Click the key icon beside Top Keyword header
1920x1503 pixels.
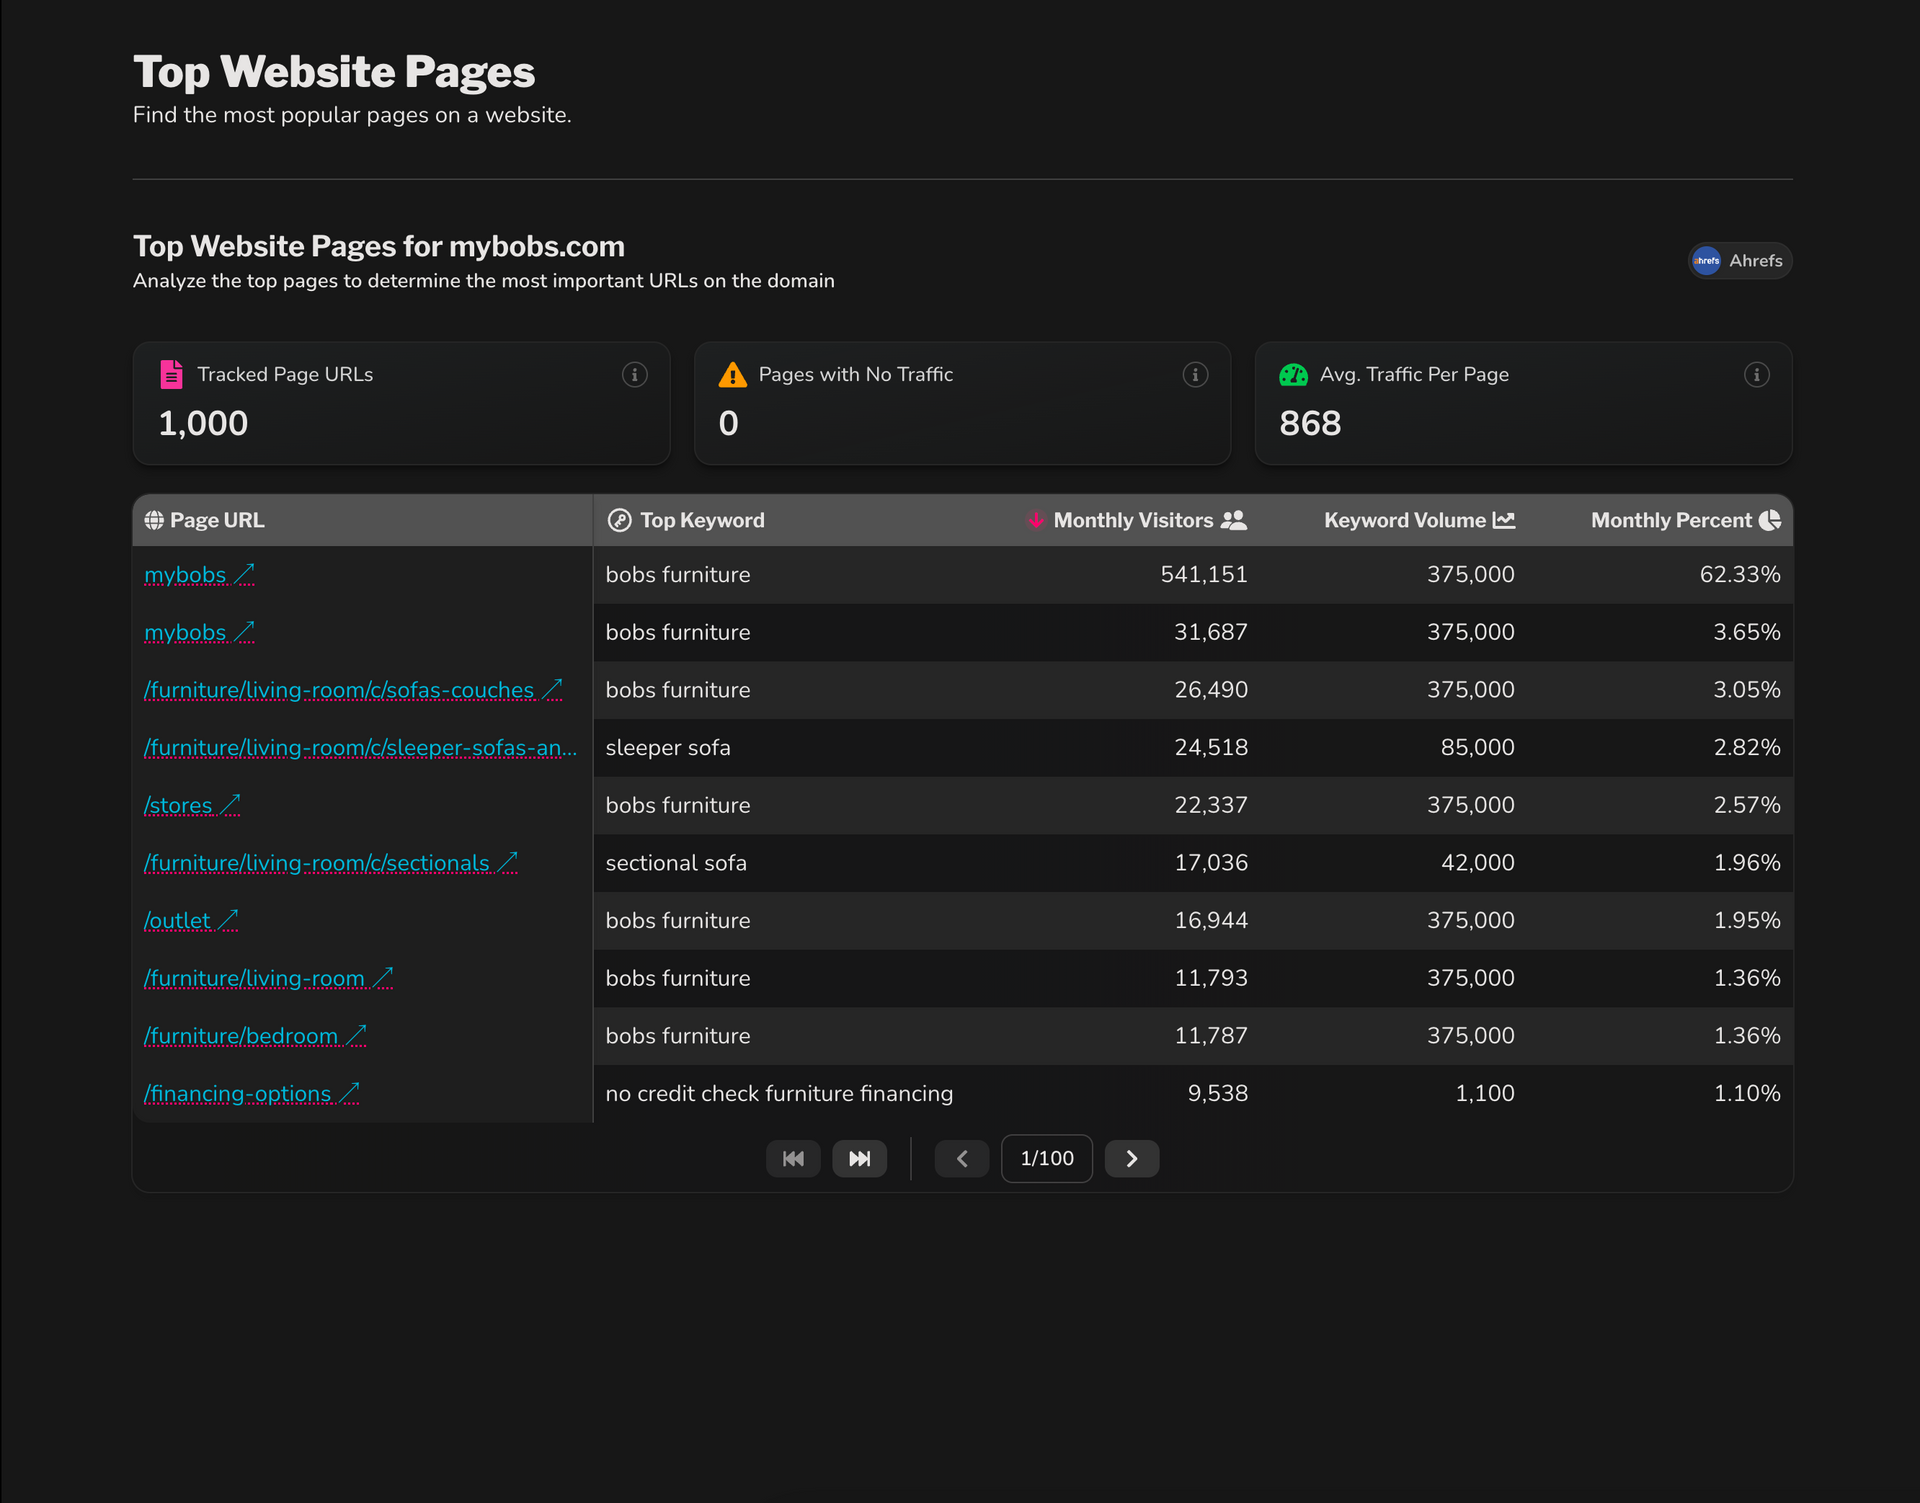coord(620,520)
